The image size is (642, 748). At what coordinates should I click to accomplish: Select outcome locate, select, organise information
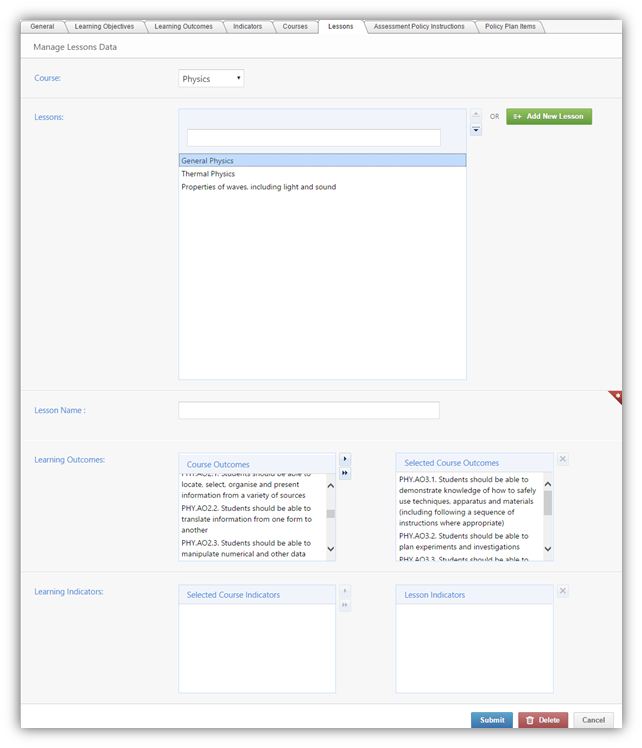point(252,487)
